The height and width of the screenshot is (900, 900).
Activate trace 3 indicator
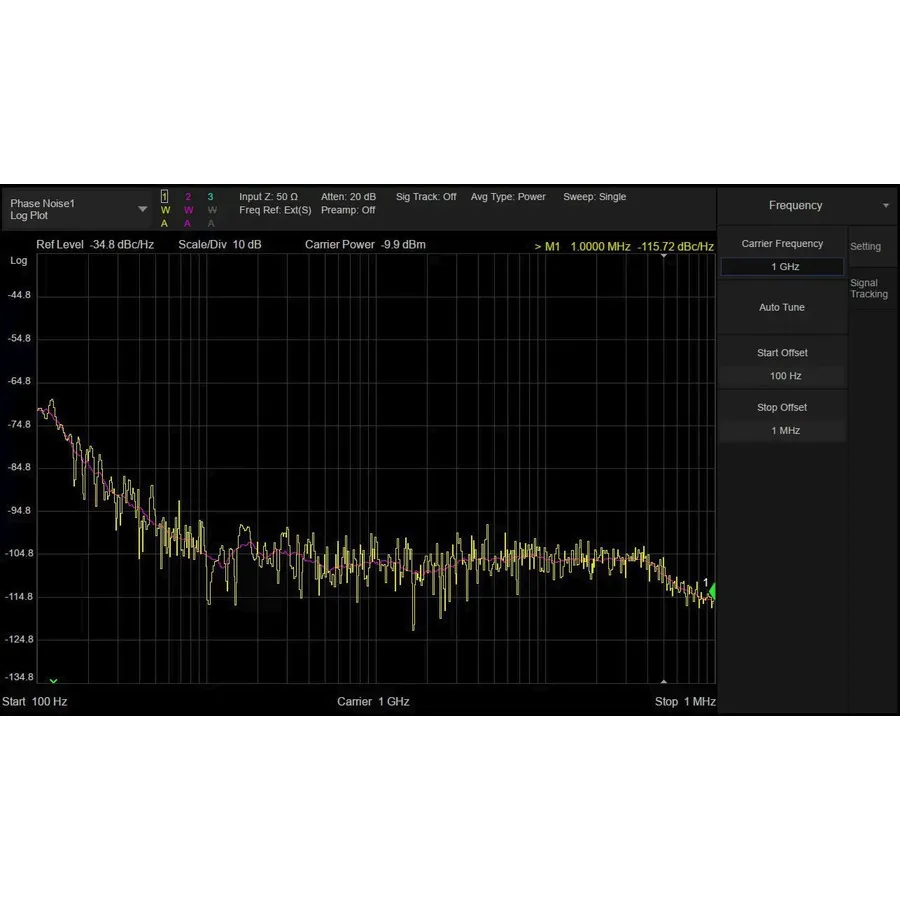point(210,196)
